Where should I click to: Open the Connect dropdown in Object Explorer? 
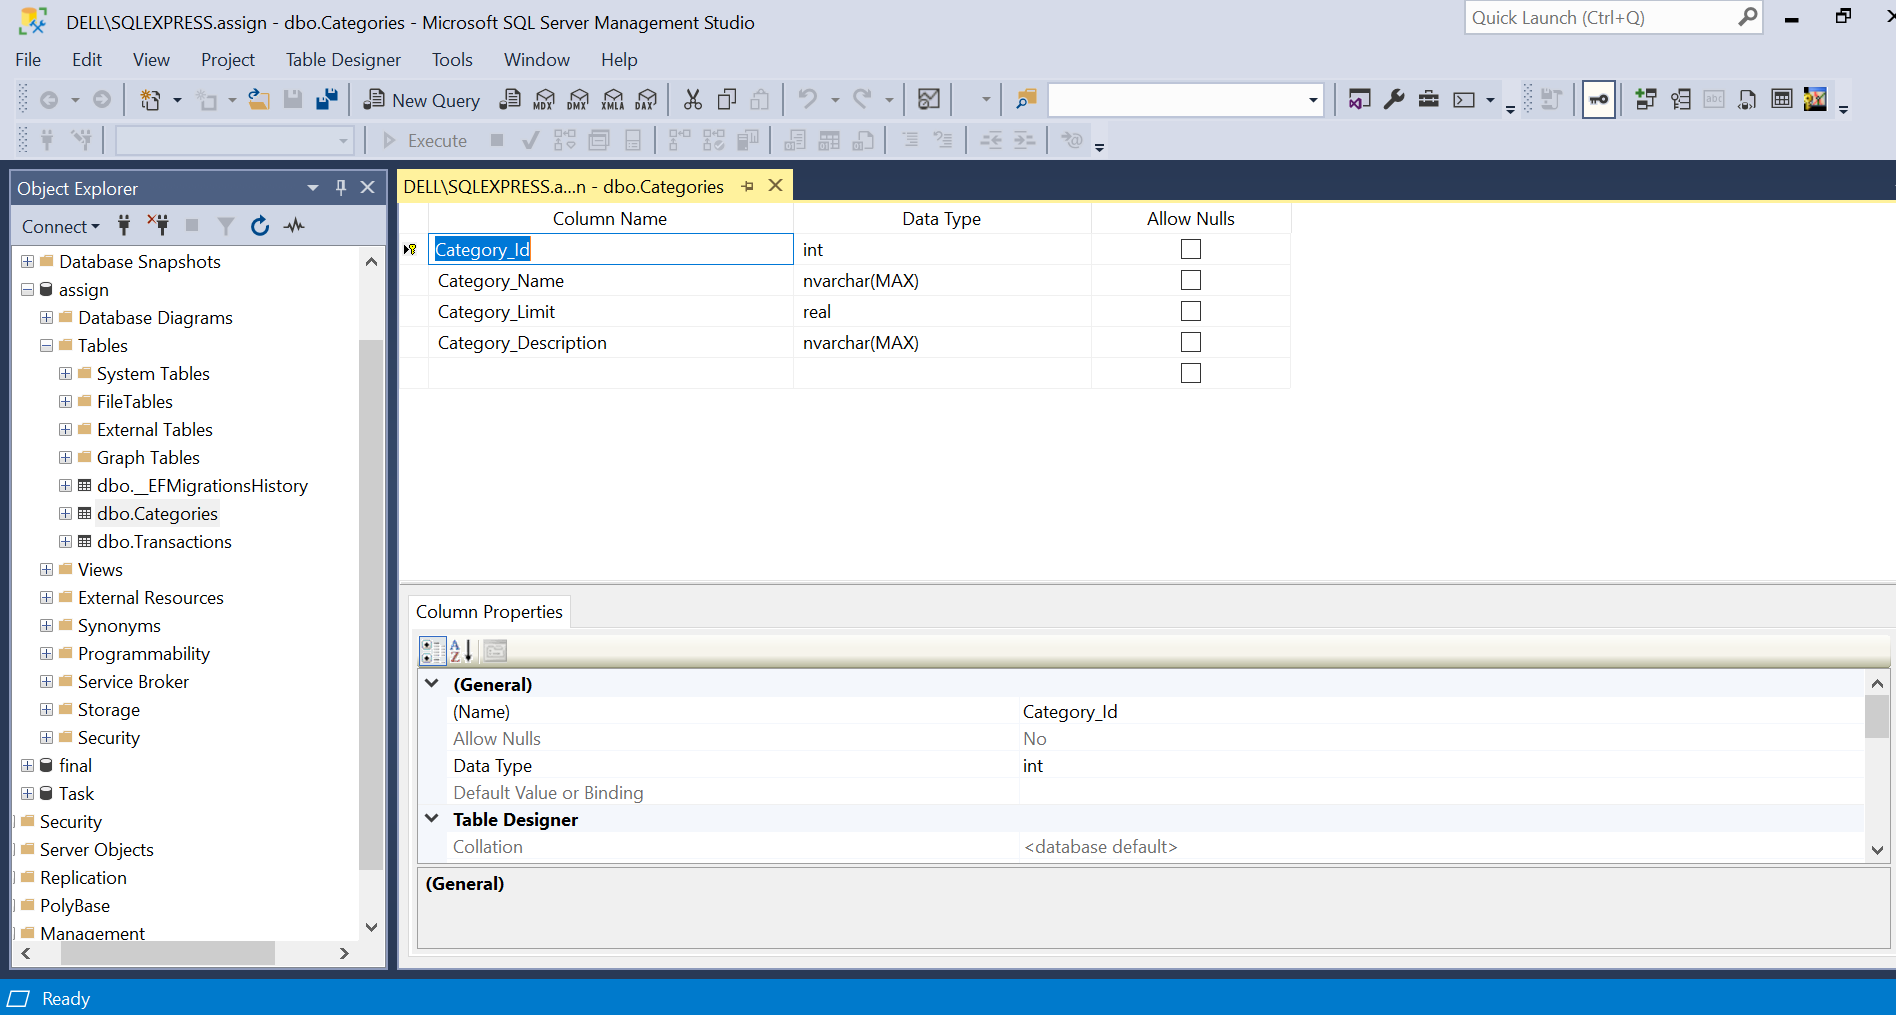(61, 227)
